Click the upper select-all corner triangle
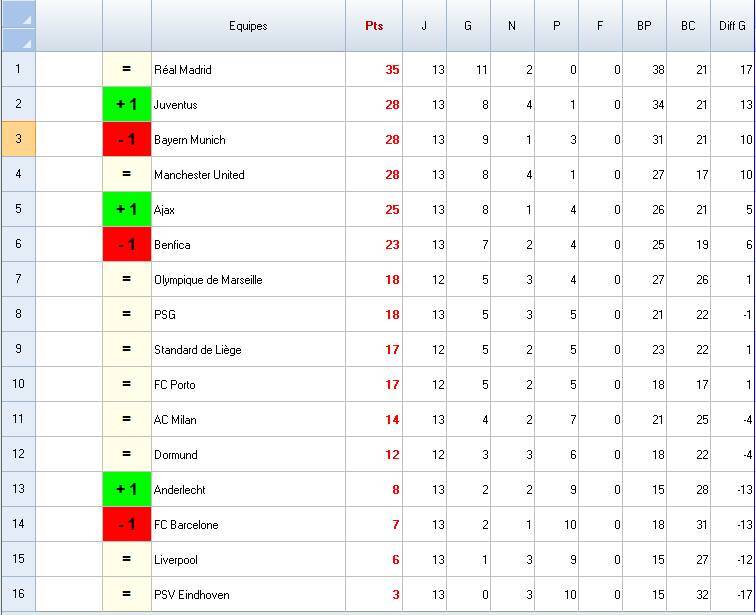 [x=26, y=19]
